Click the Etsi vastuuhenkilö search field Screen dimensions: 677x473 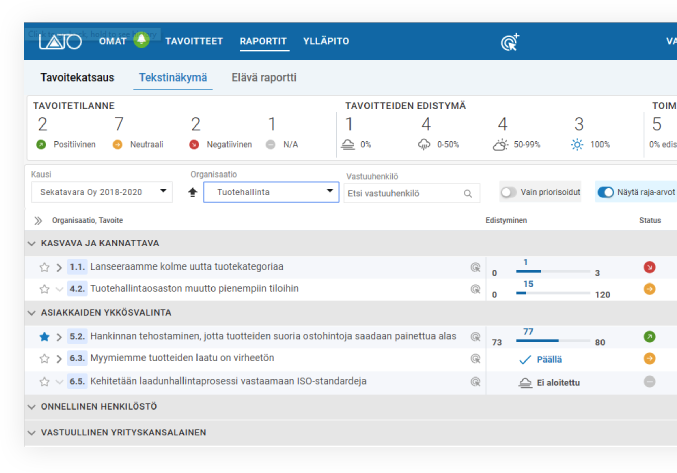pyautogui.click(x=411, y=194)
